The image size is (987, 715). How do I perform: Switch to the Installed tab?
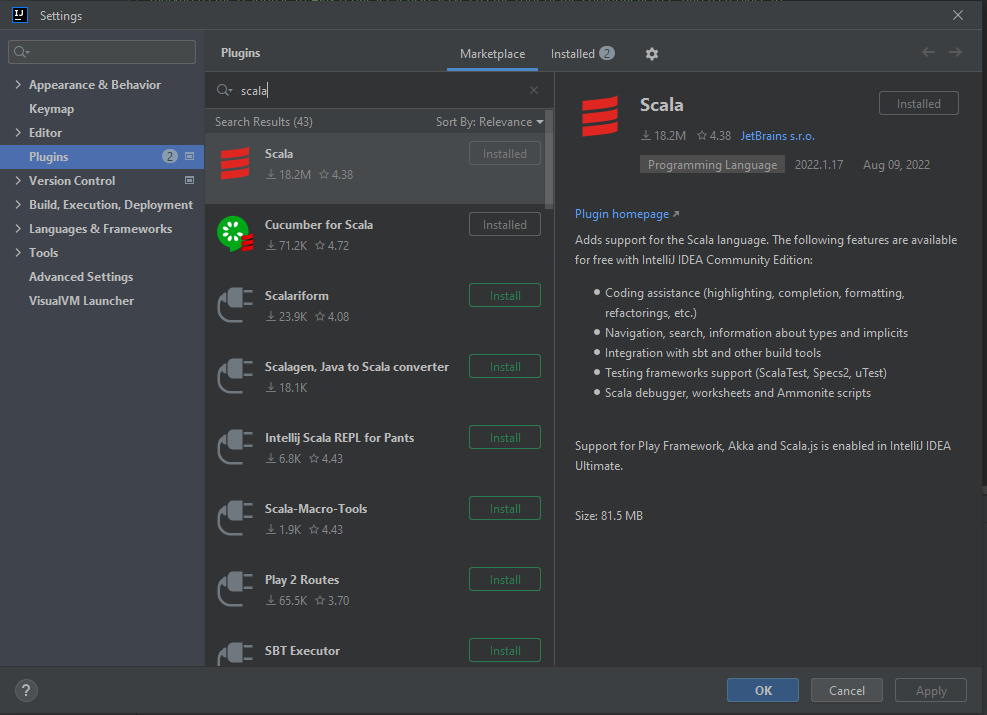(x=582, y=53)
